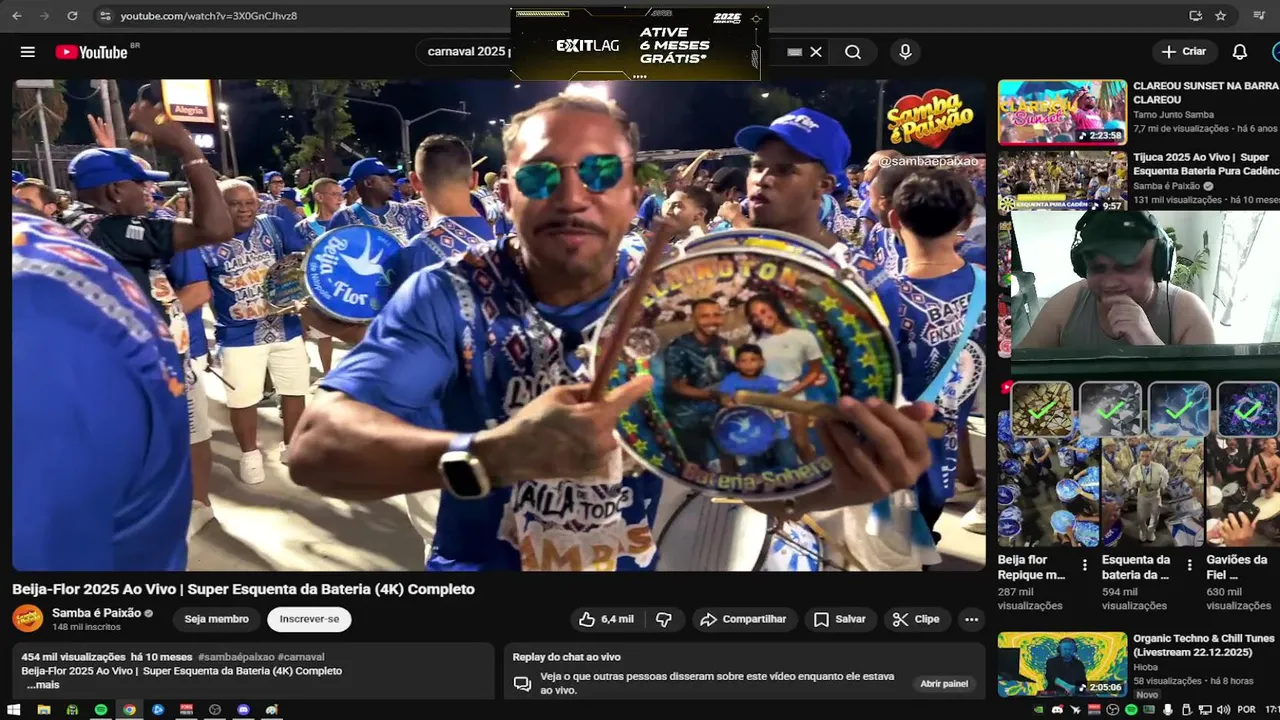Click the Seja membro button
This screenshot has width=1280, height=720.
click(x=216, y=619)
